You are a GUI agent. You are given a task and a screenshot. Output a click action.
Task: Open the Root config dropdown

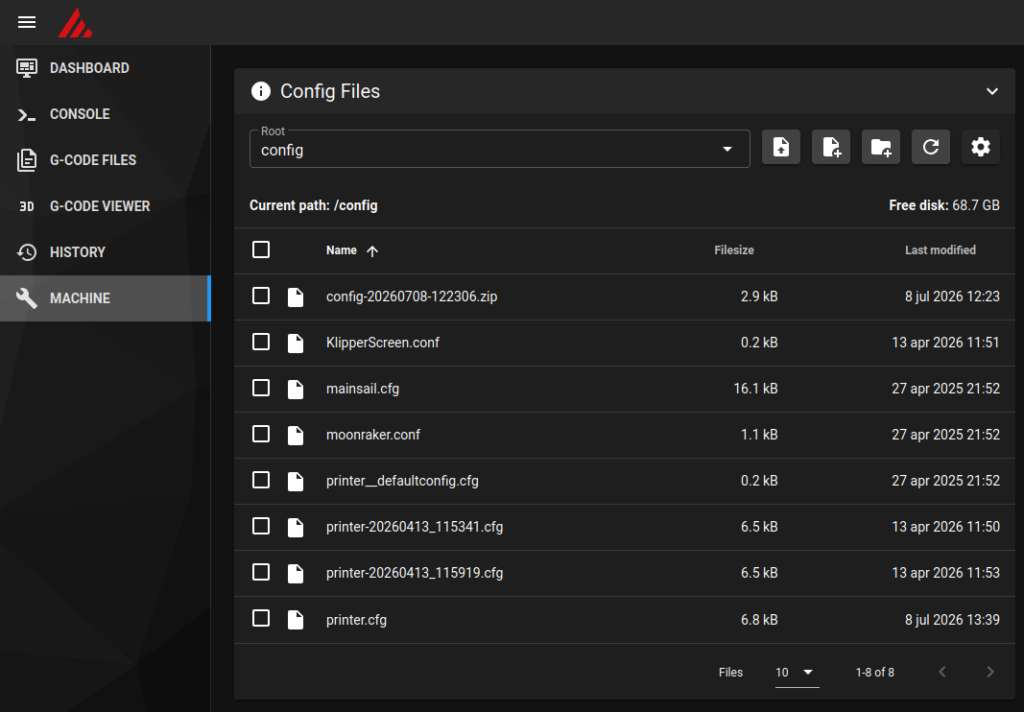[x=500, y=149]
